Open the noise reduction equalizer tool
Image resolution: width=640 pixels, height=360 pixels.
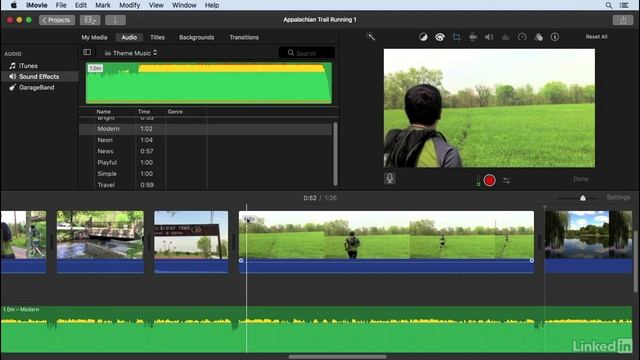coord(505,37)
